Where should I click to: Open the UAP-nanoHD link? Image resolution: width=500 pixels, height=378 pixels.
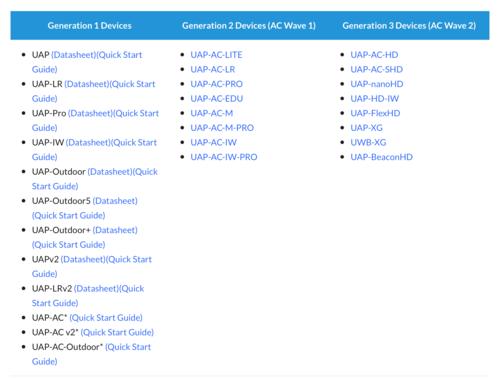tap(377, 84)
